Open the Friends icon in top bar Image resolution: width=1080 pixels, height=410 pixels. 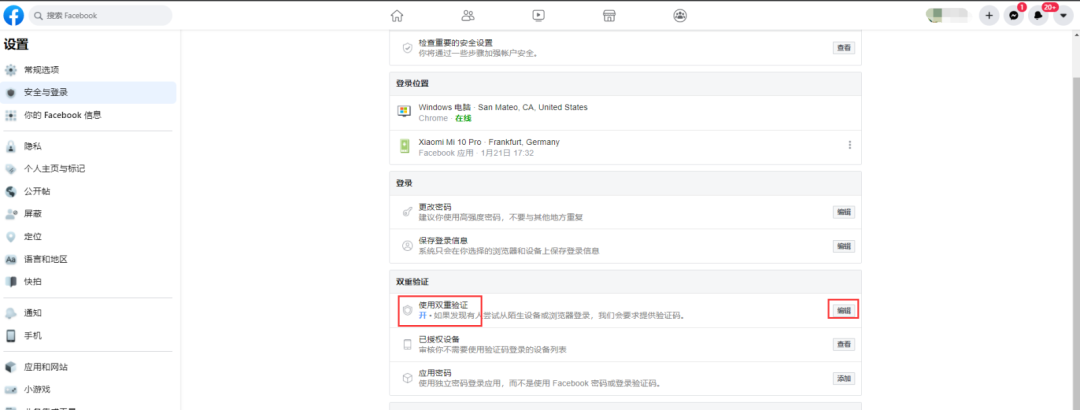tap(468, 15)
